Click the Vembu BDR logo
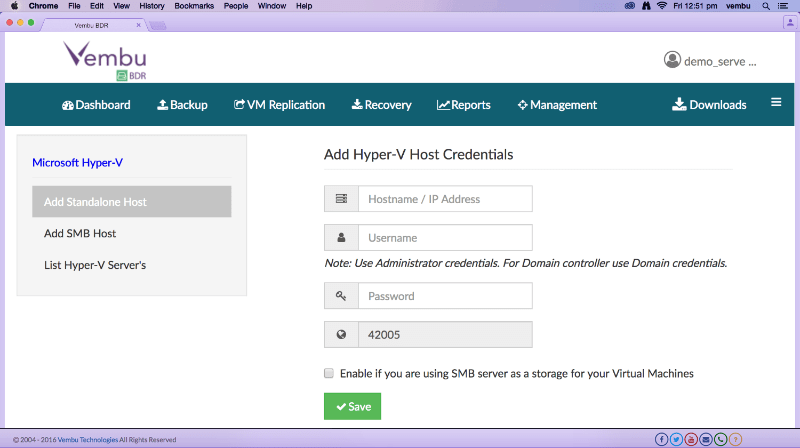 coord(105,61)
